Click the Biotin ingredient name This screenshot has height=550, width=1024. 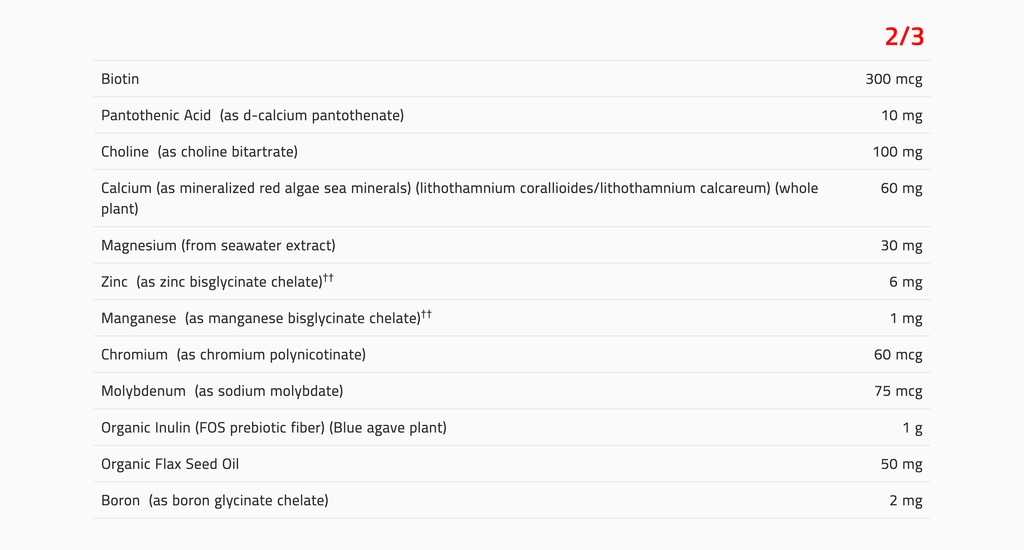pos(120,79)
